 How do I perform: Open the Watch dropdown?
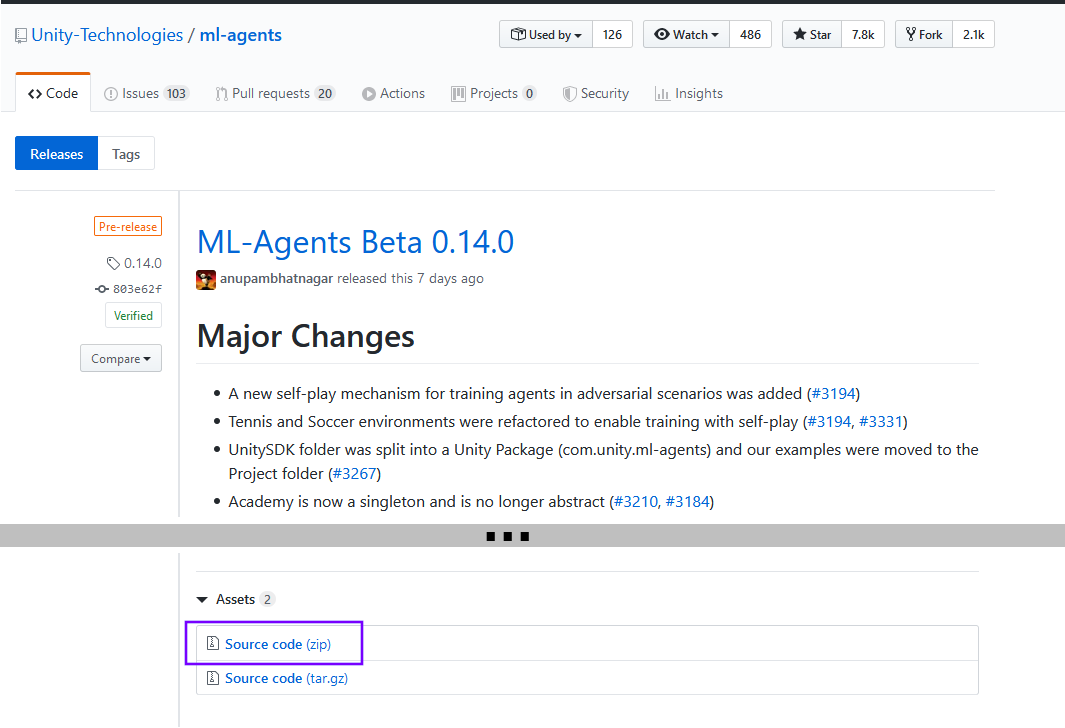pos(687,34)
